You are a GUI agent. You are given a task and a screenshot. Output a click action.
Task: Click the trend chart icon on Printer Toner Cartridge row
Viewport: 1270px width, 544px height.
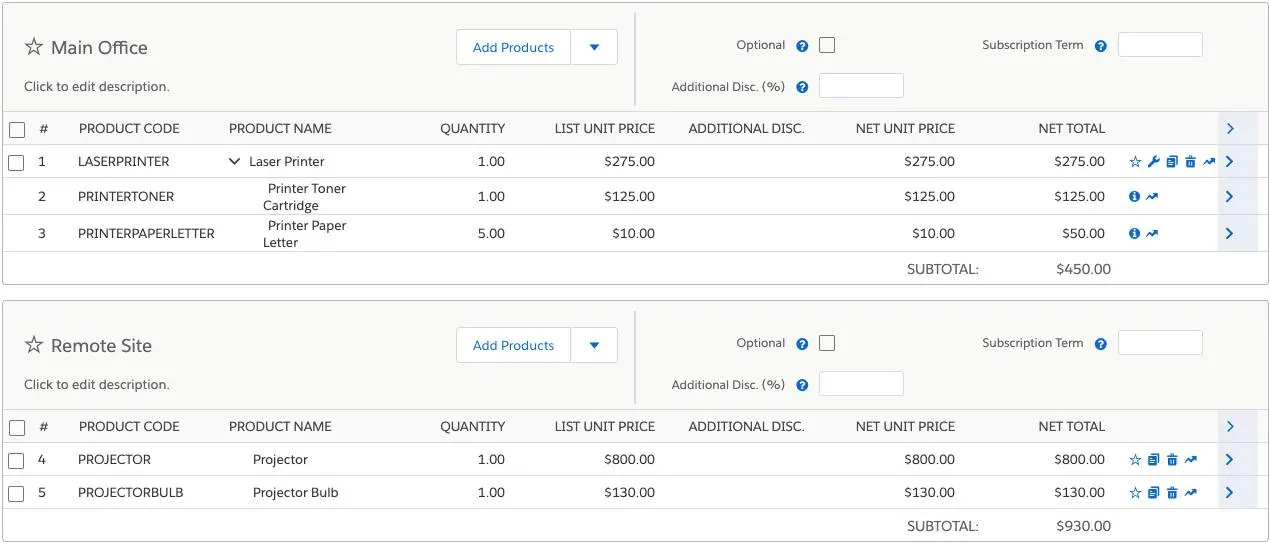1152,197
